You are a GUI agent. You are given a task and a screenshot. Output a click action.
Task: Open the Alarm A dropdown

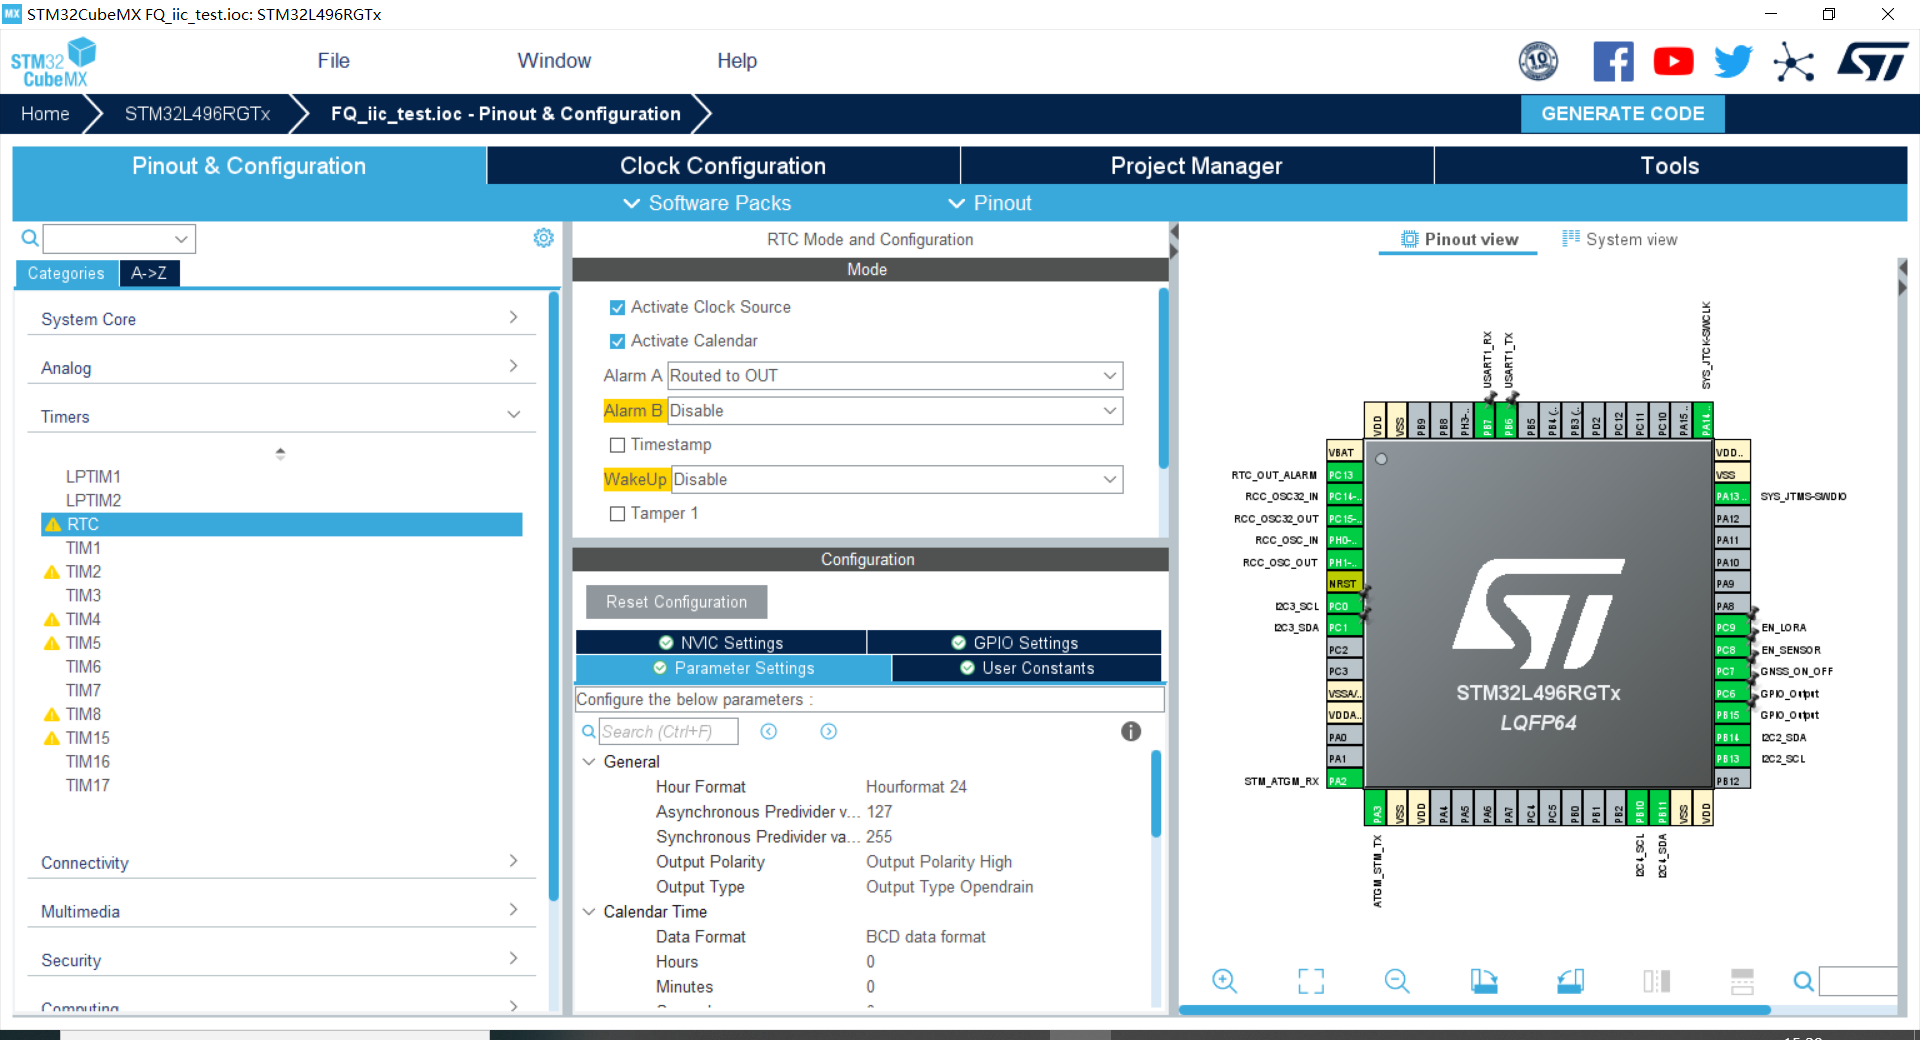(x=895, y=376)
